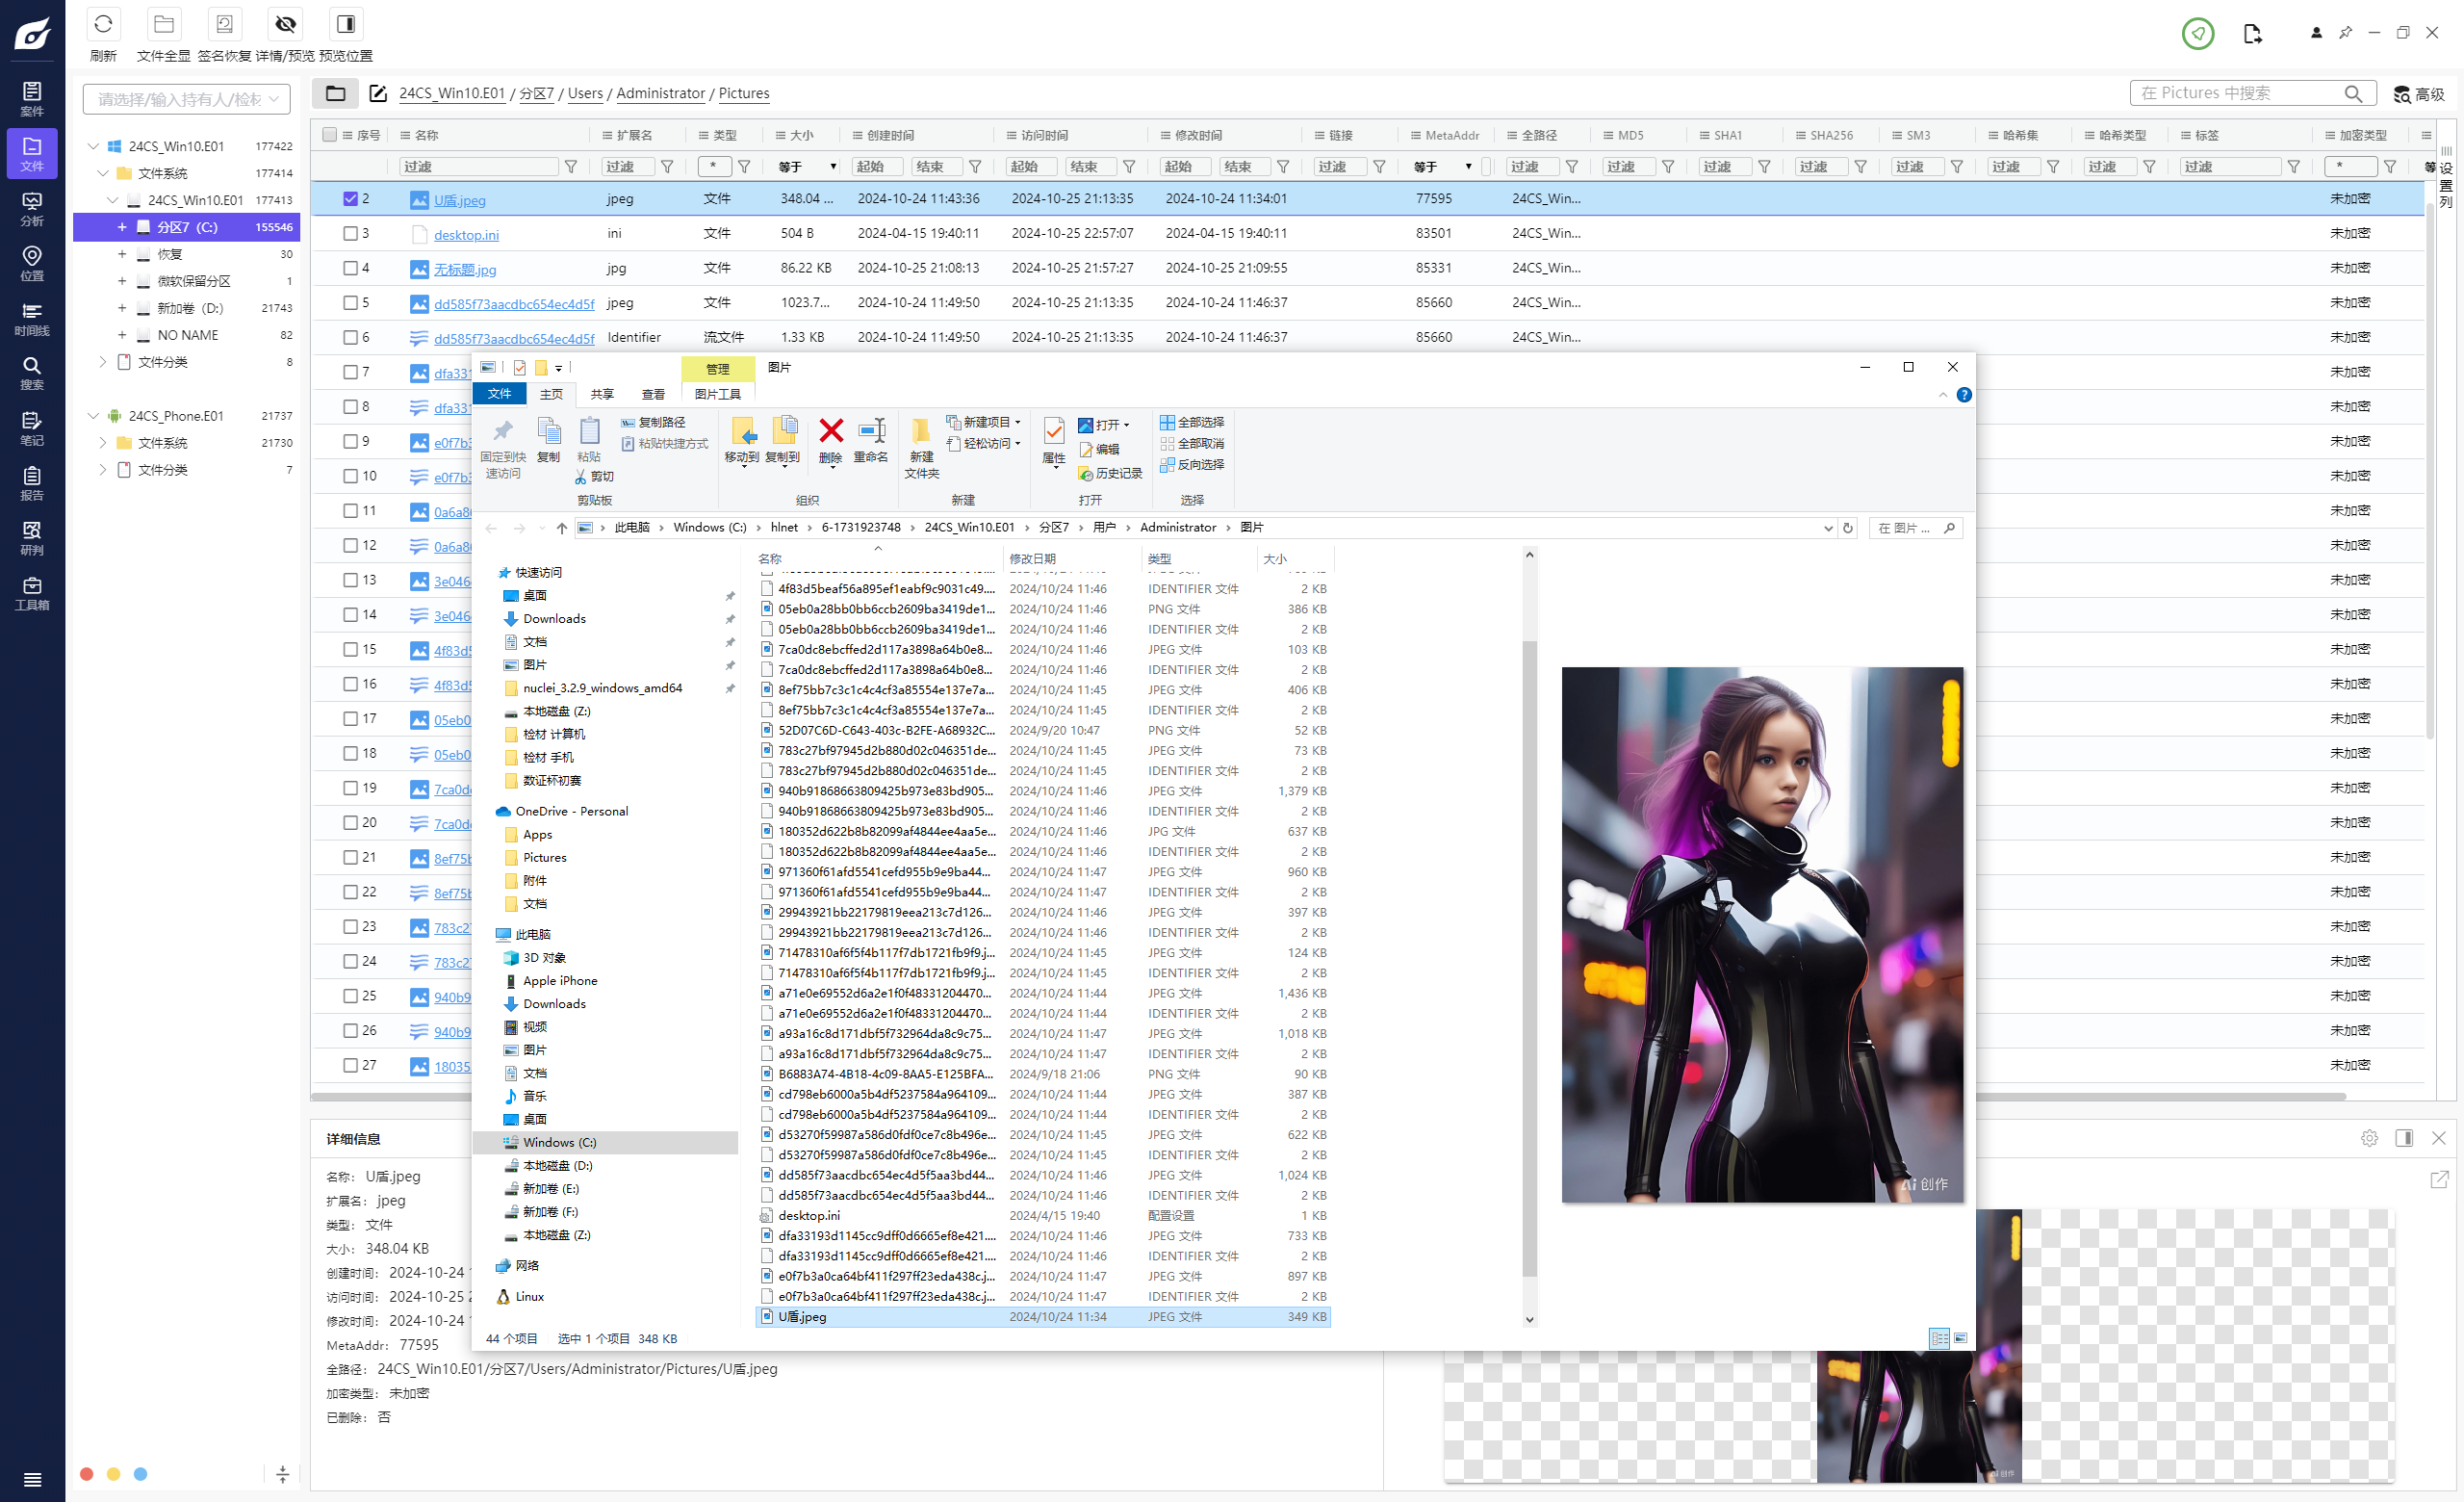Open the 报告 (Report) sidebar icon
This screenshot has width=2464, height=1502.
coord(32,483)
